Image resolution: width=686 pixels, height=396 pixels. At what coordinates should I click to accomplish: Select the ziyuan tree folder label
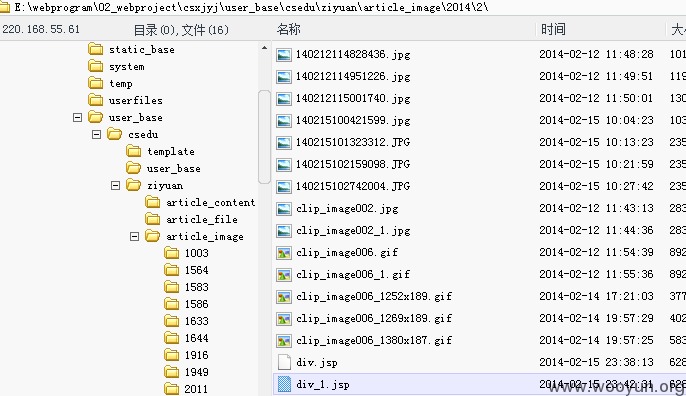coord(164,186)
